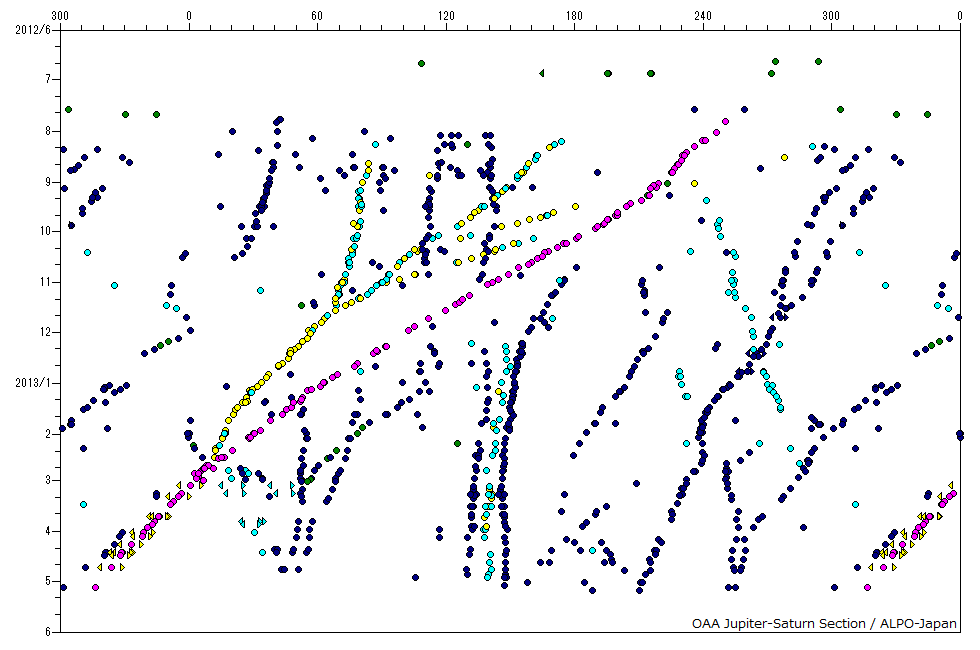Image resolution: width=980 pixels, height=650 pixels.
Task: Click the month "5" label on the vertical axis
Action: click(48, 581)
